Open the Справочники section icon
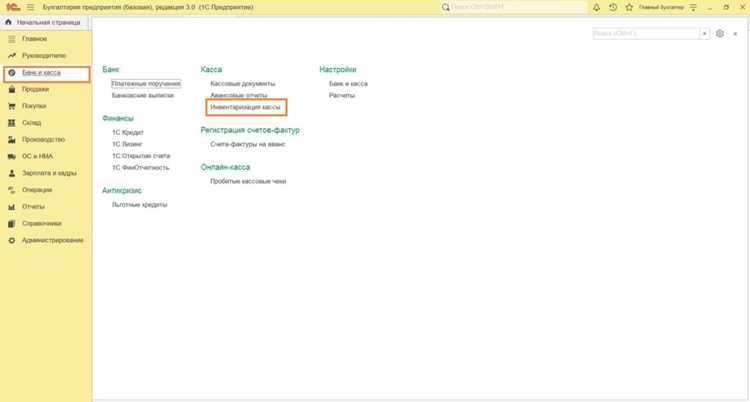Screen dimensions: 750x402 coord(12,223)
